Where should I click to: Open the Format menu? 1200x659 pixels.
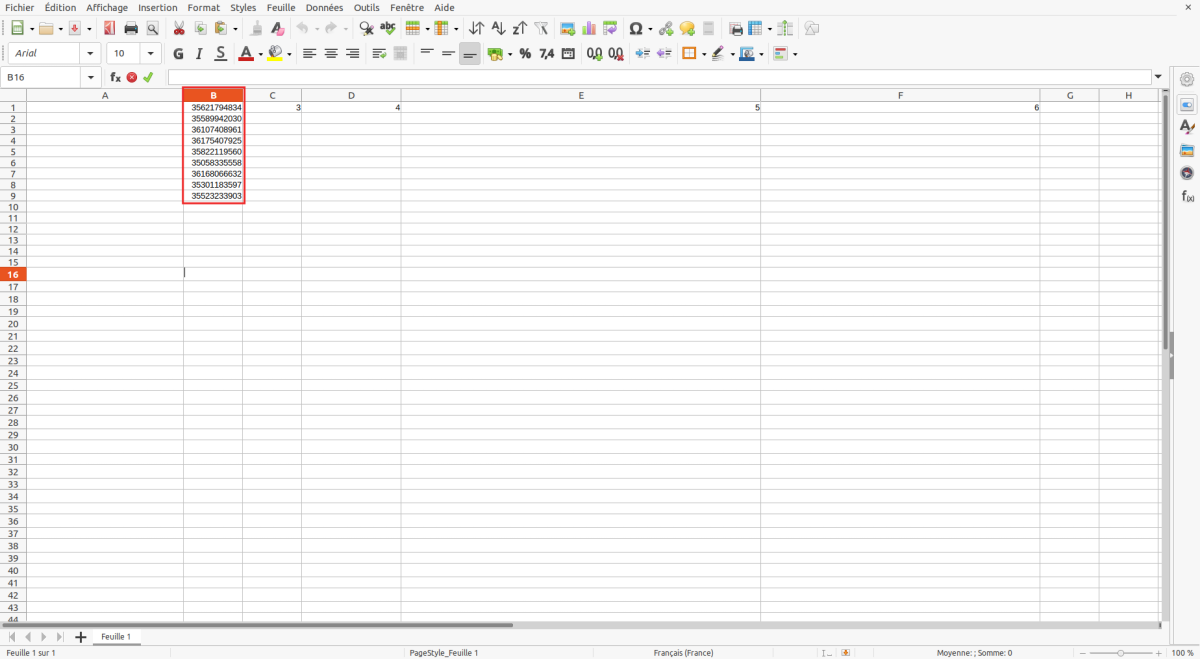pyautogui.click(x=204, y=7)
